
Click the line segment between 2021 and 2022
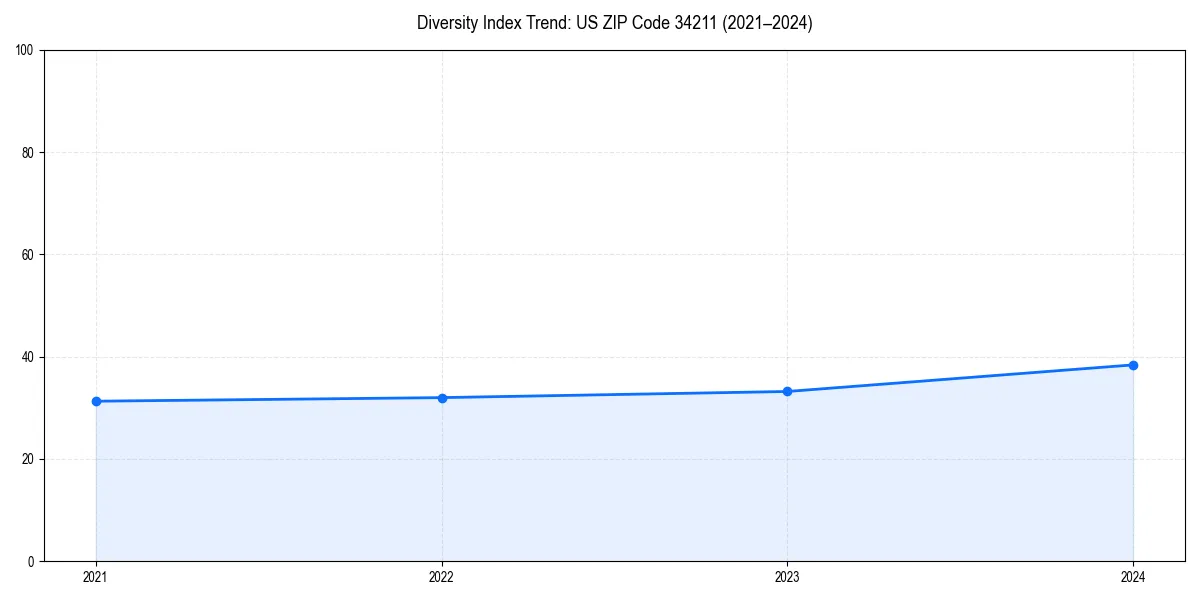(x=270, y=399)
